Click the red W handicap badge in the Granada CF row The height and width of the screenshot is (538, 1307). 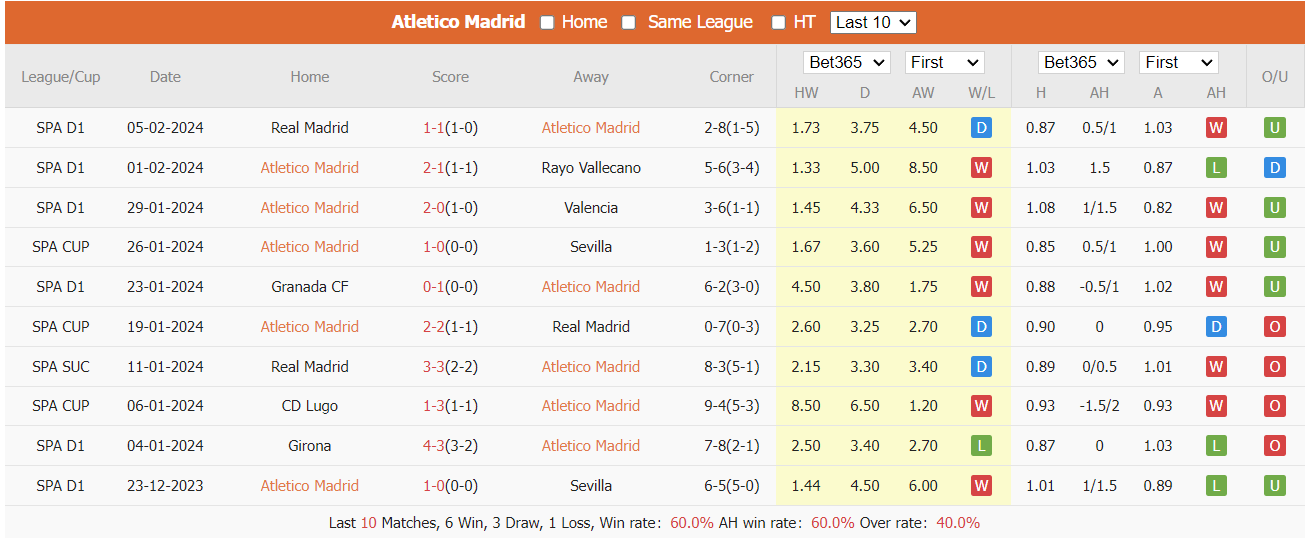tap(1216, 287)
